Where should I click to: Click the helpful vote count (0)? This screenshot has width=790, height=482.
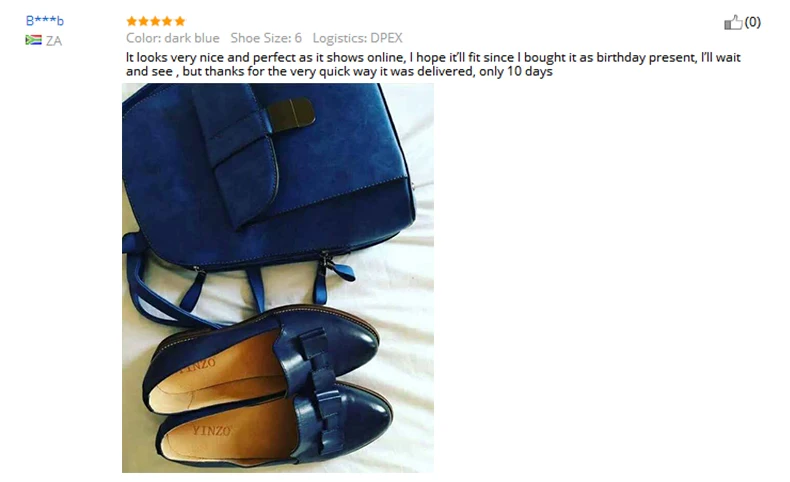pyautogui.click(x=753, y=22)
